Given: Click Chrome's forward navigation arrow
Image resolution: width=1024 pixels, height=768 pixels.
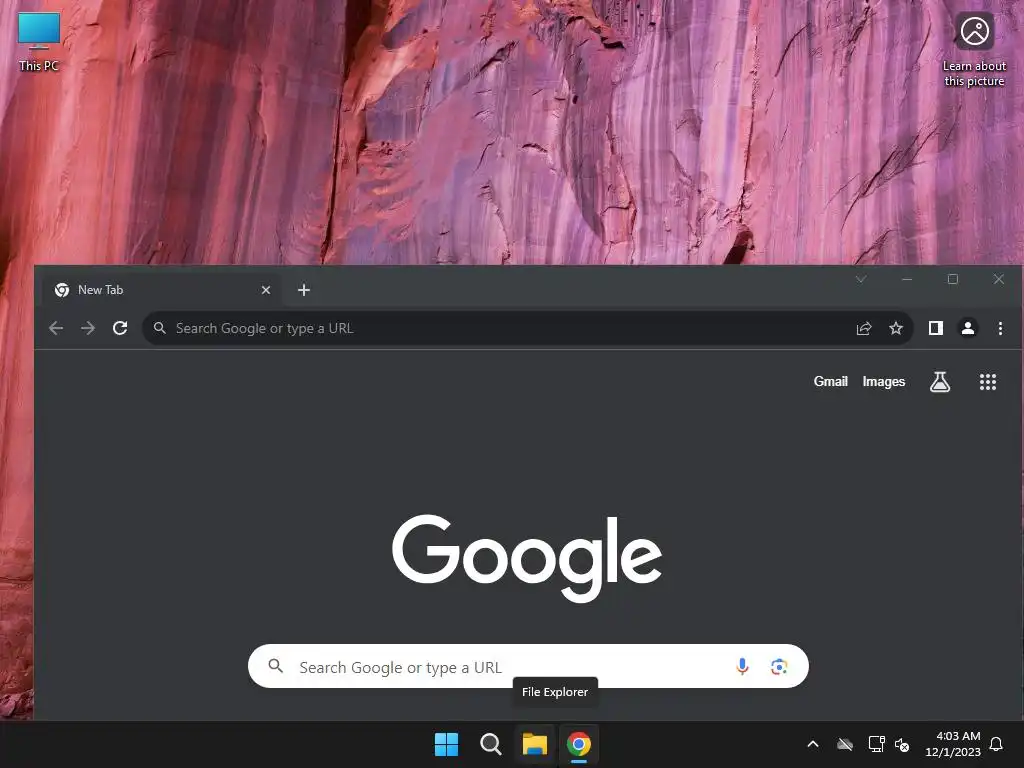Looking at the screenshot, I should coord(88,328).
